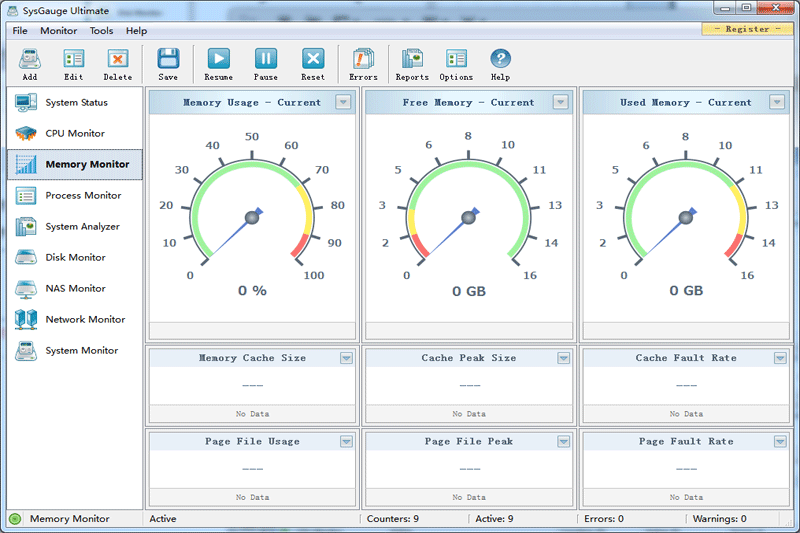Click 'Warnings: 0' in status bar

(719, 519)
